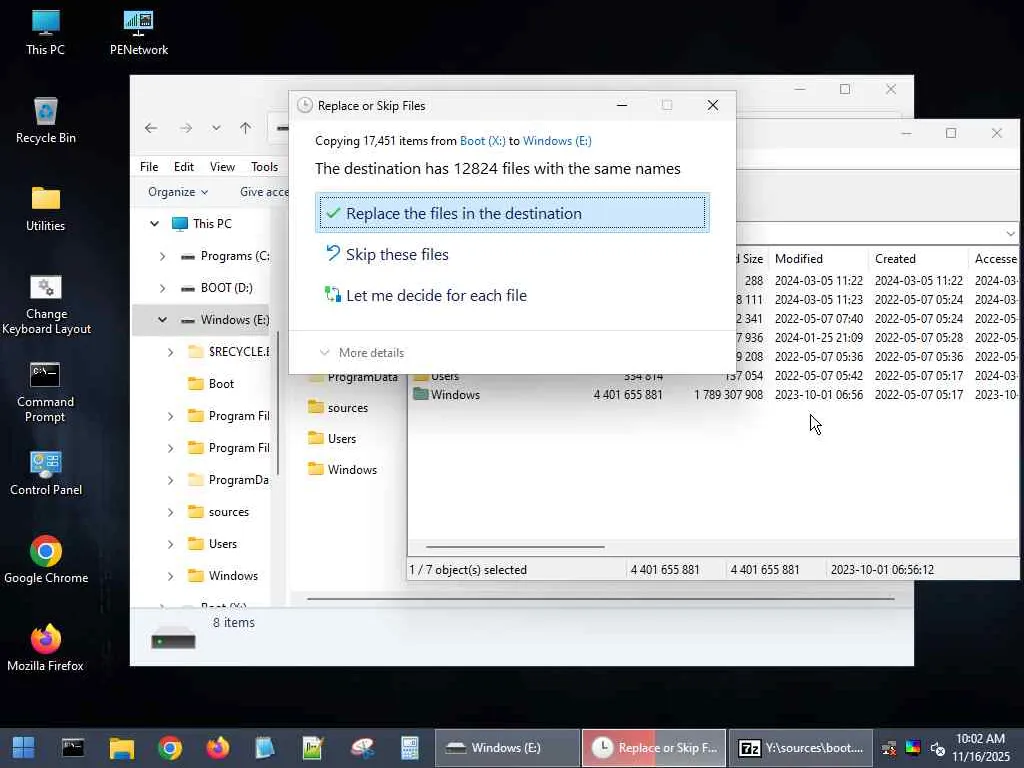This screenshot has width=1024, height=768.
Task: Open Utilities folder on desktop
Action: coord(46,209)
